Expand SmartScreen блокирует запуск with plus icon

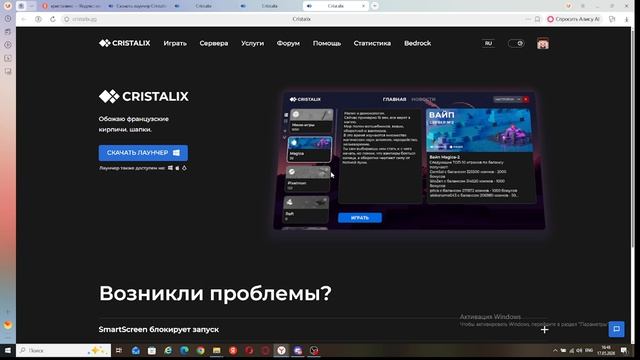click(544, 329)
